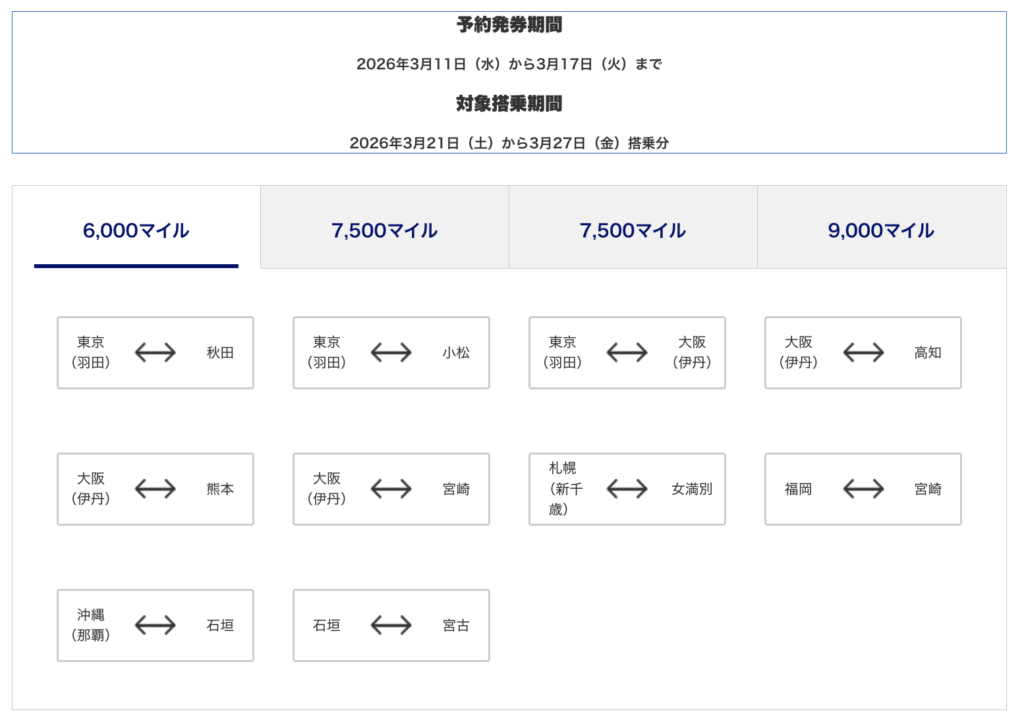Open the 東京(羽田)–大阪(伊丹) route card
1024x722 pixels.
[627, 353]
